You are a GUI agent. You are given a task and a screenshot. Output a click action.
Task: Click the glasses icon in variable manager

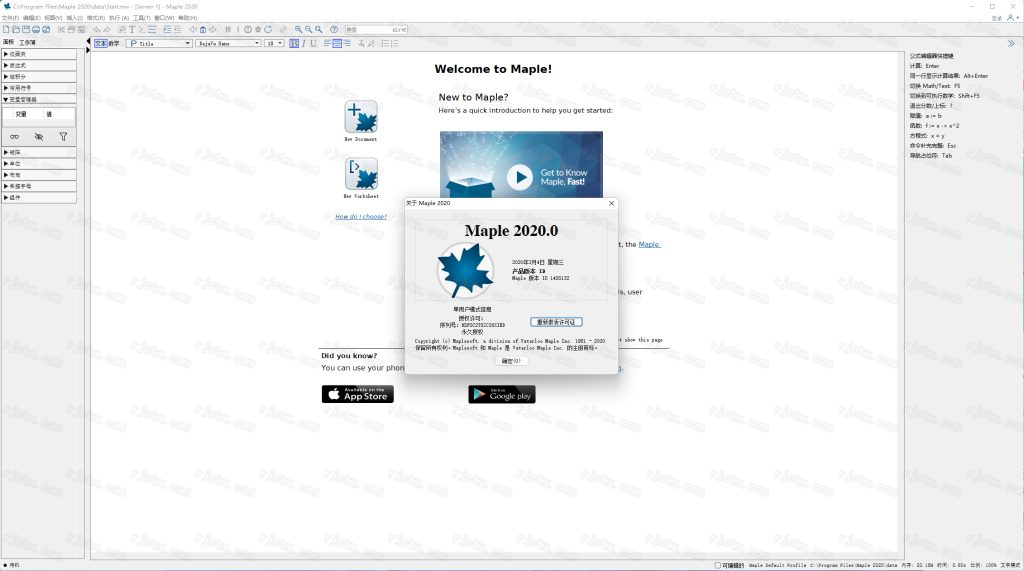pos(14,136)
